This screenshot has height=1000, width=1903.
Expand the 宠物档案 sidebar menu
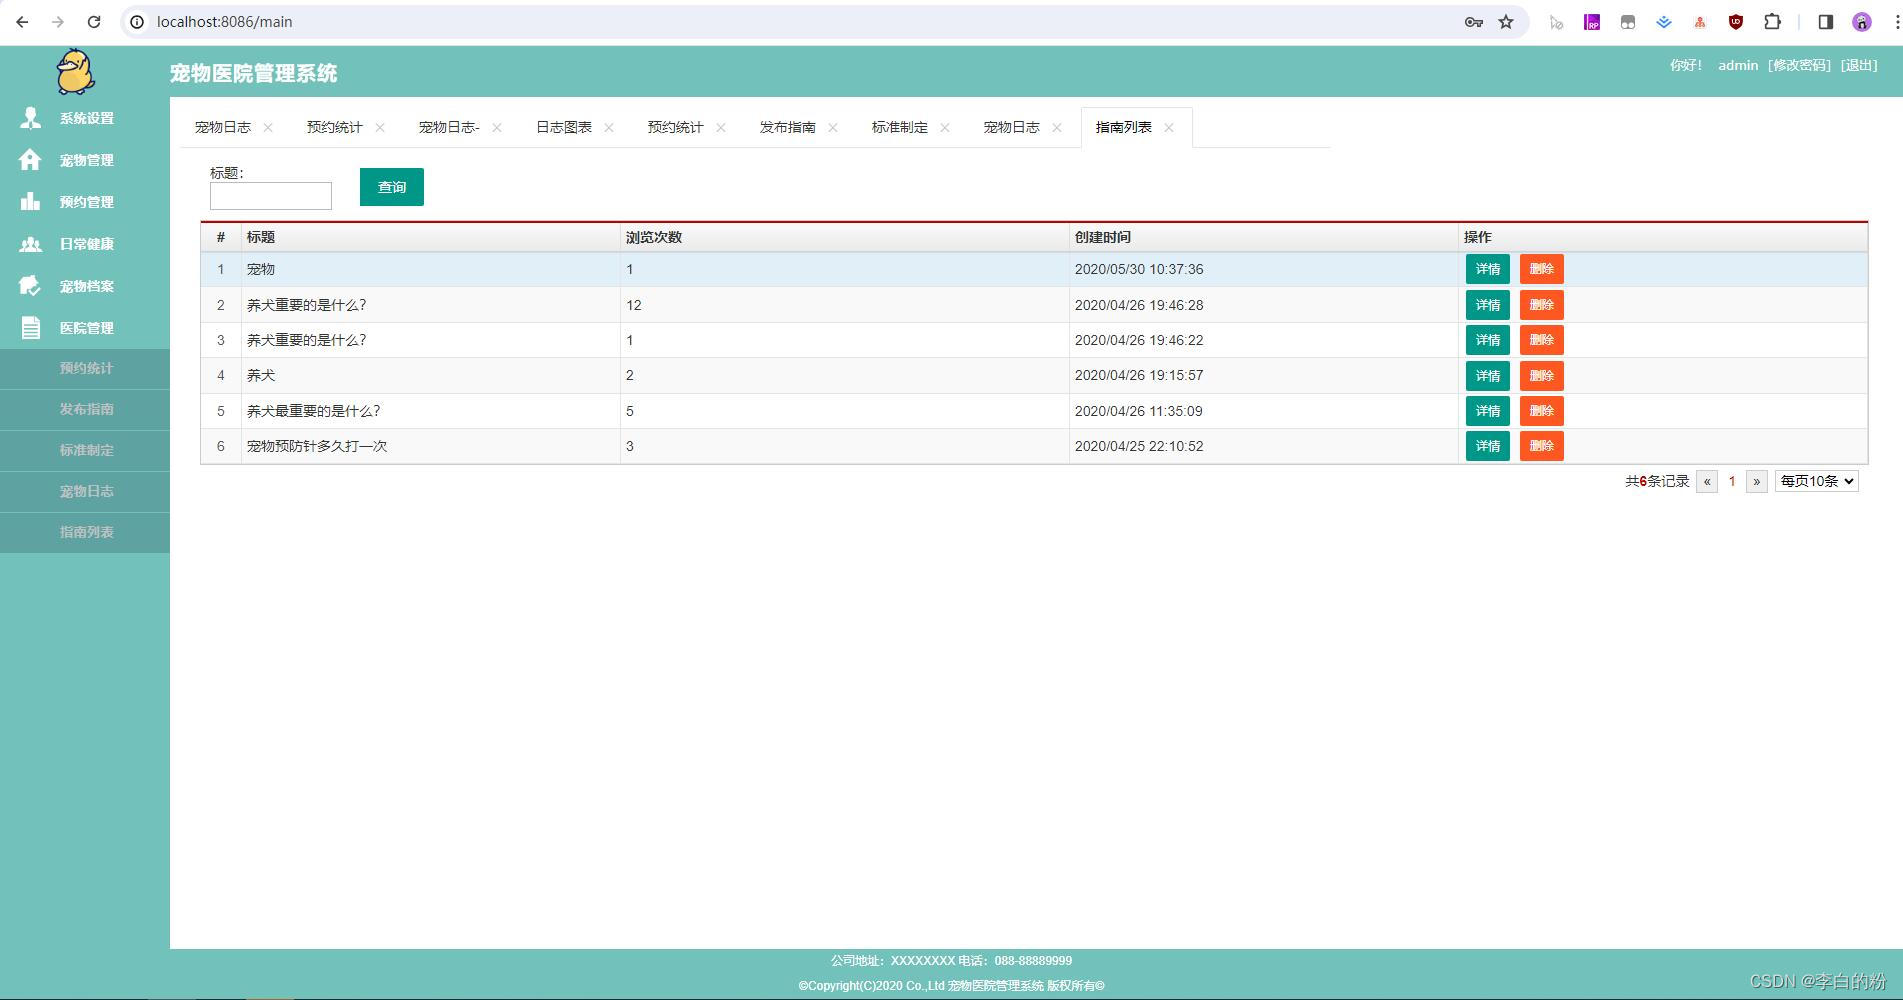coord(85,286)
